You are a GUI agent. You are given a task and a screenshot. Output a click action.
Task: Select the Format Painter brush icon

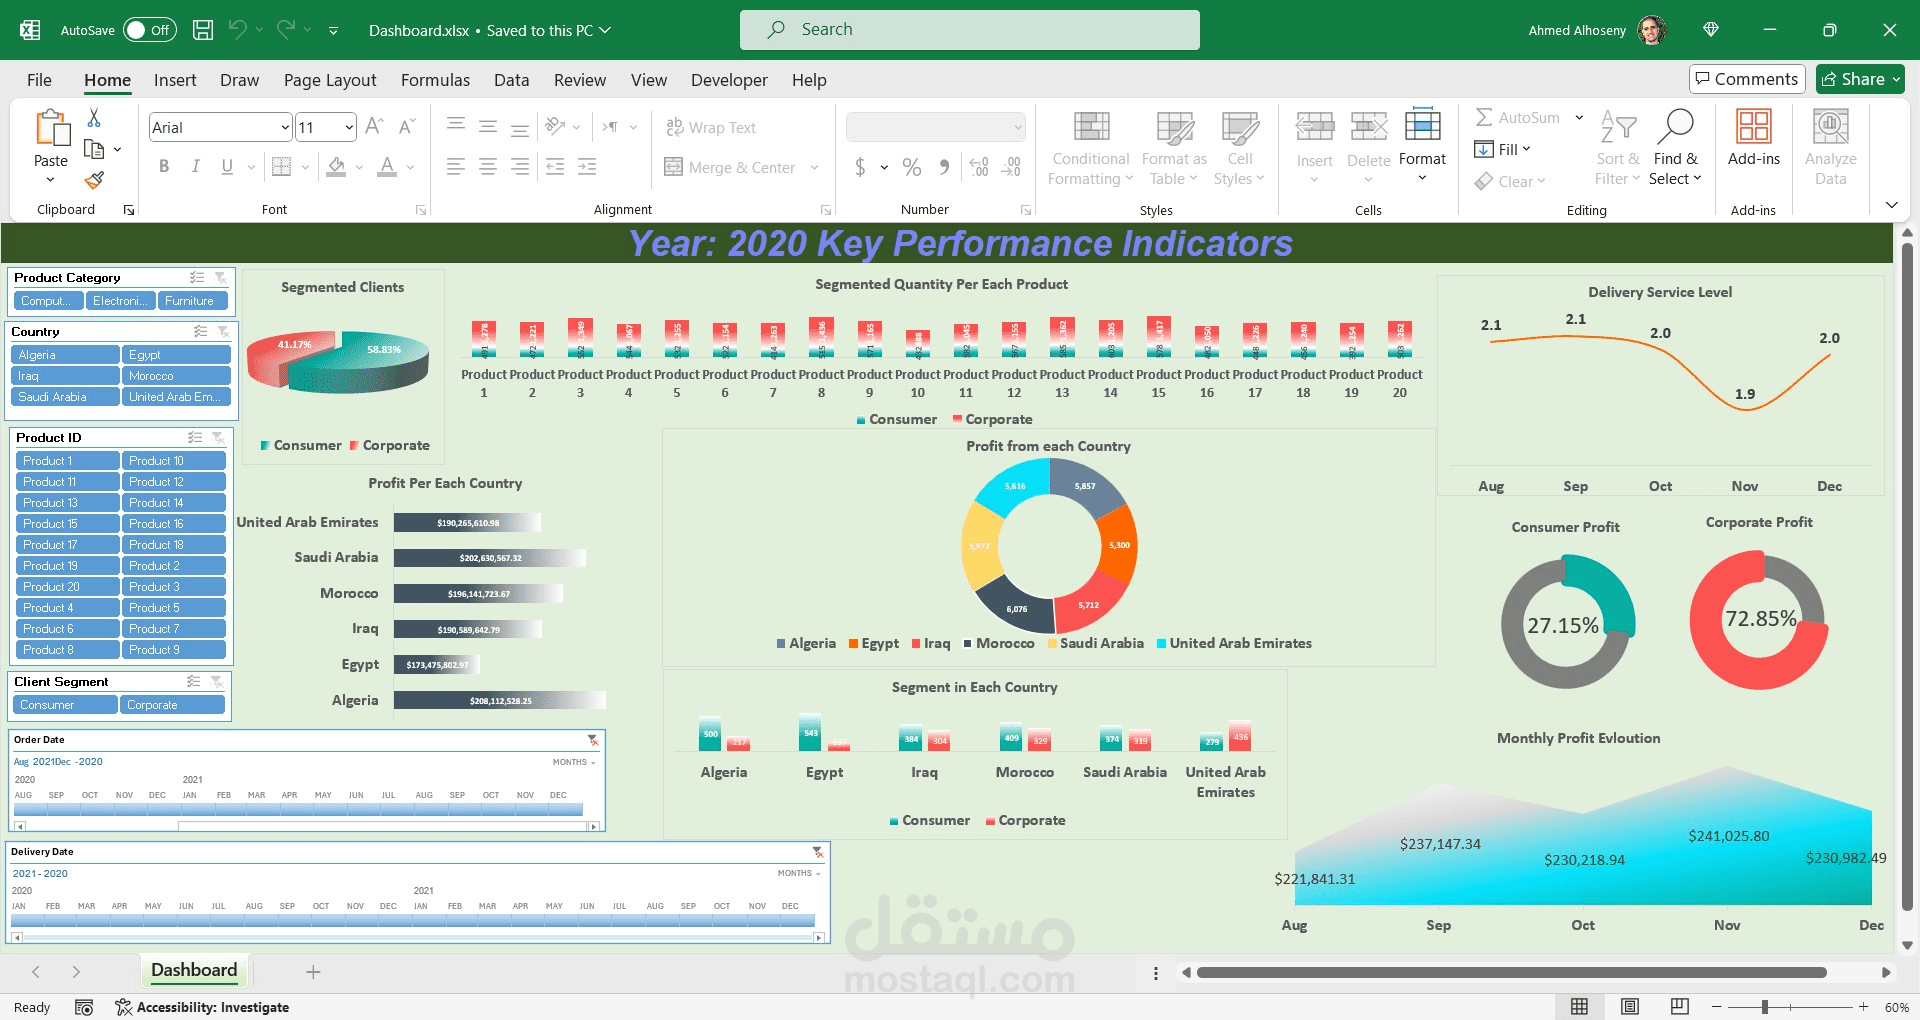click(94, 180)
